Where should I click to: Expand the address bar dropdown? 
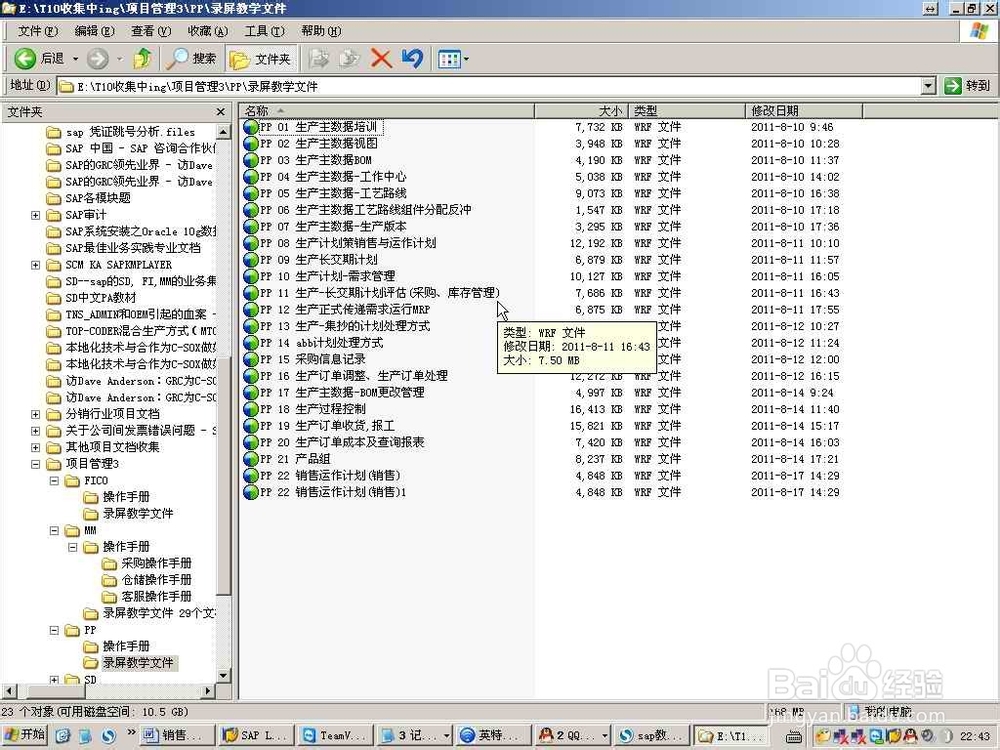(x=929, y=85)
